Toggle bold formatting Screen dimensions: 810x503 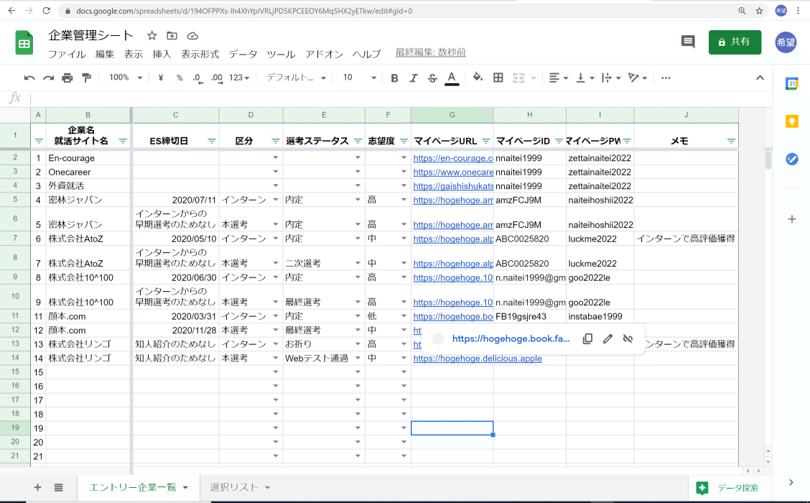394,78
